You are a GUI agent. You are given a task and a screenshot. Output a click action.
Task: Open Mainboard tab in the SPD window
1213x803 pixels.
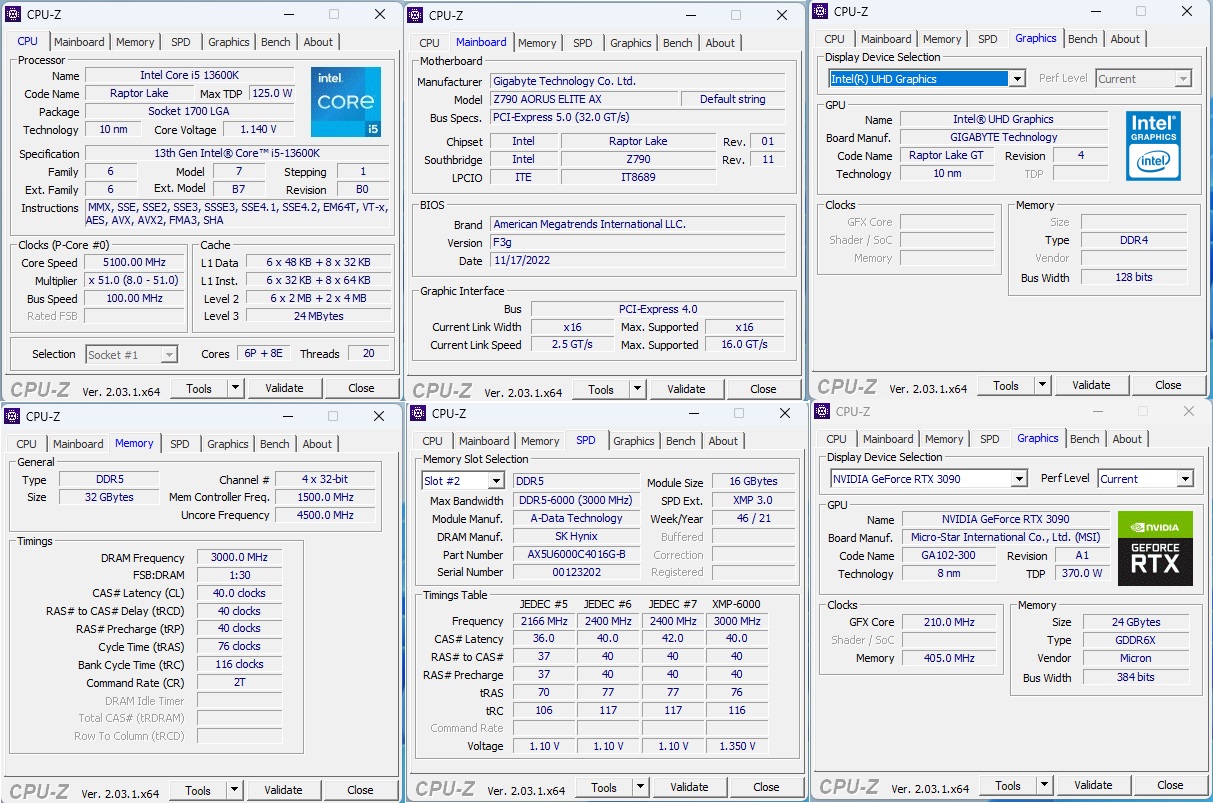484,441
